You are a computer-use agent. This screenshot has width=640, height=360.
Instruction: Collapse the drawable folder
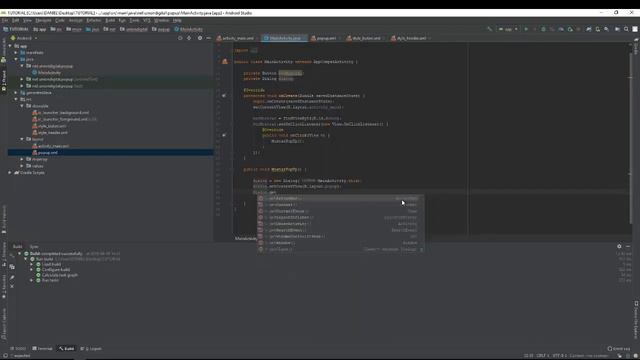[x=22, y=106]
